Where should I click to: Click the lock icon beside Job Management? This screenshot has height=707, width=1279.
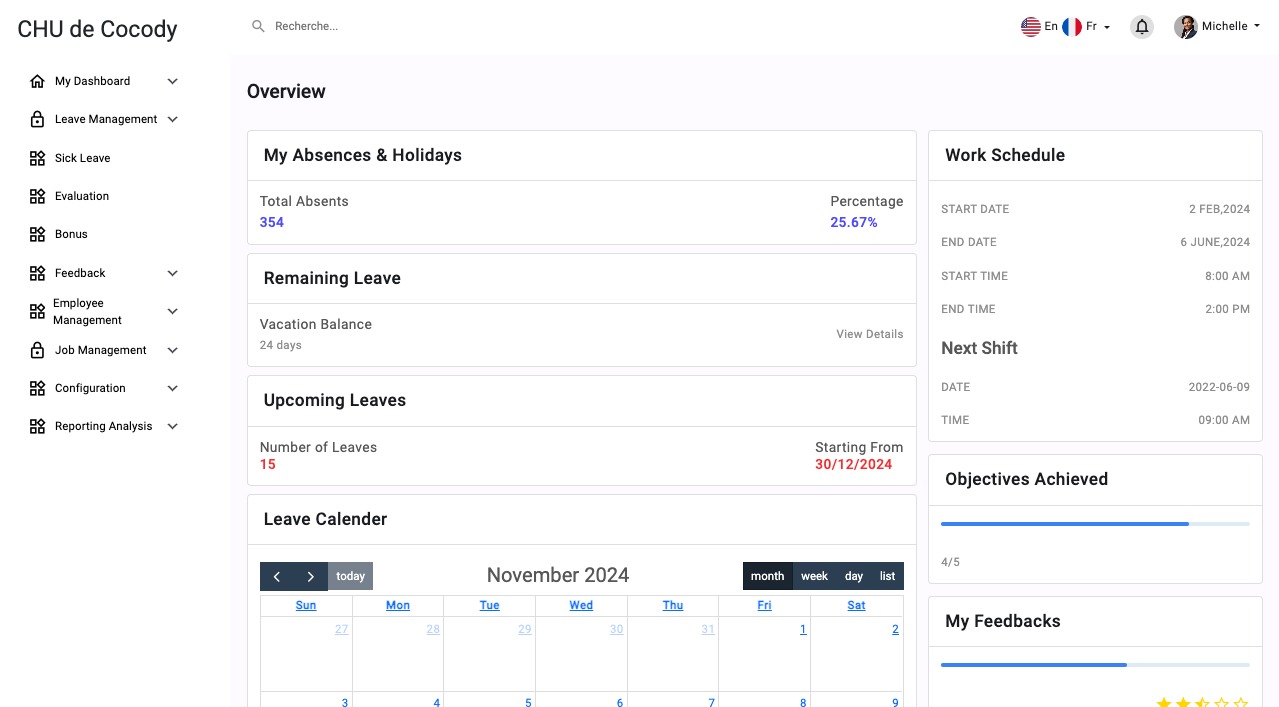pos(37,350)
